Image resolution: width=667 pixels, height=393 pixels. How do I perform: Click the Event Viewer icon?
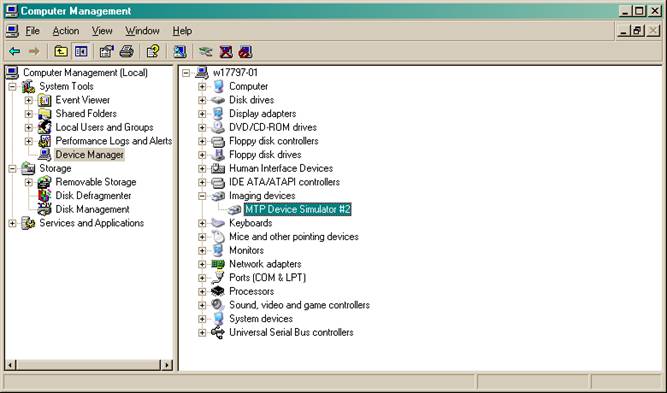point(45,100)
